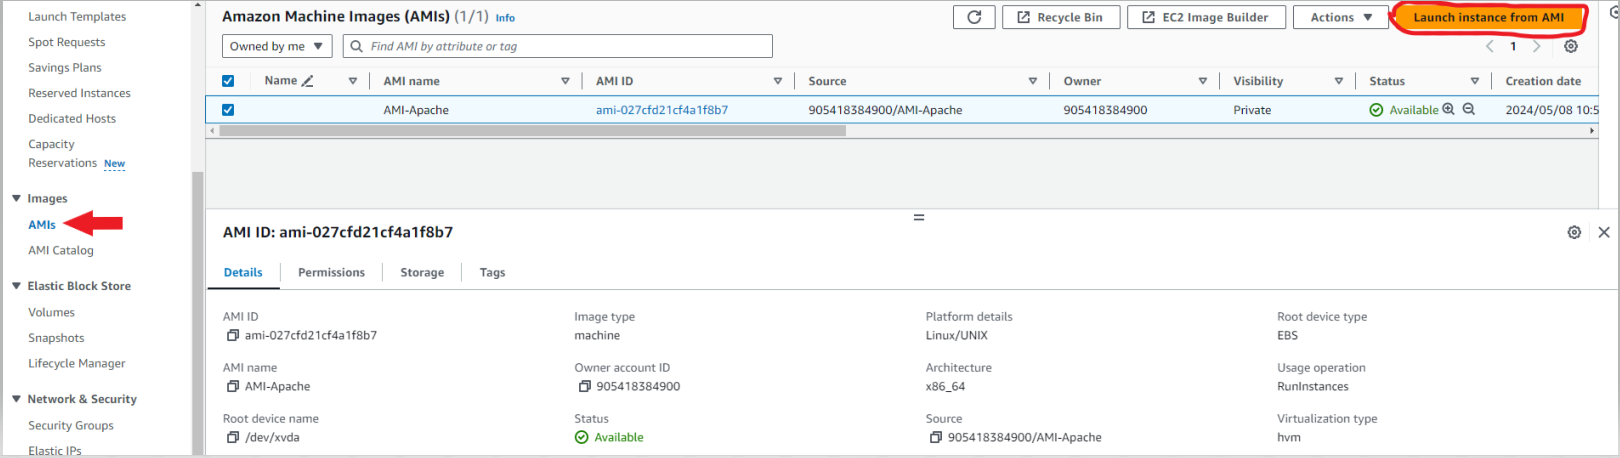Open Elastic IPs in sidebar
The width and height of the screenshot is (1620, 458).
click(55, 450)
